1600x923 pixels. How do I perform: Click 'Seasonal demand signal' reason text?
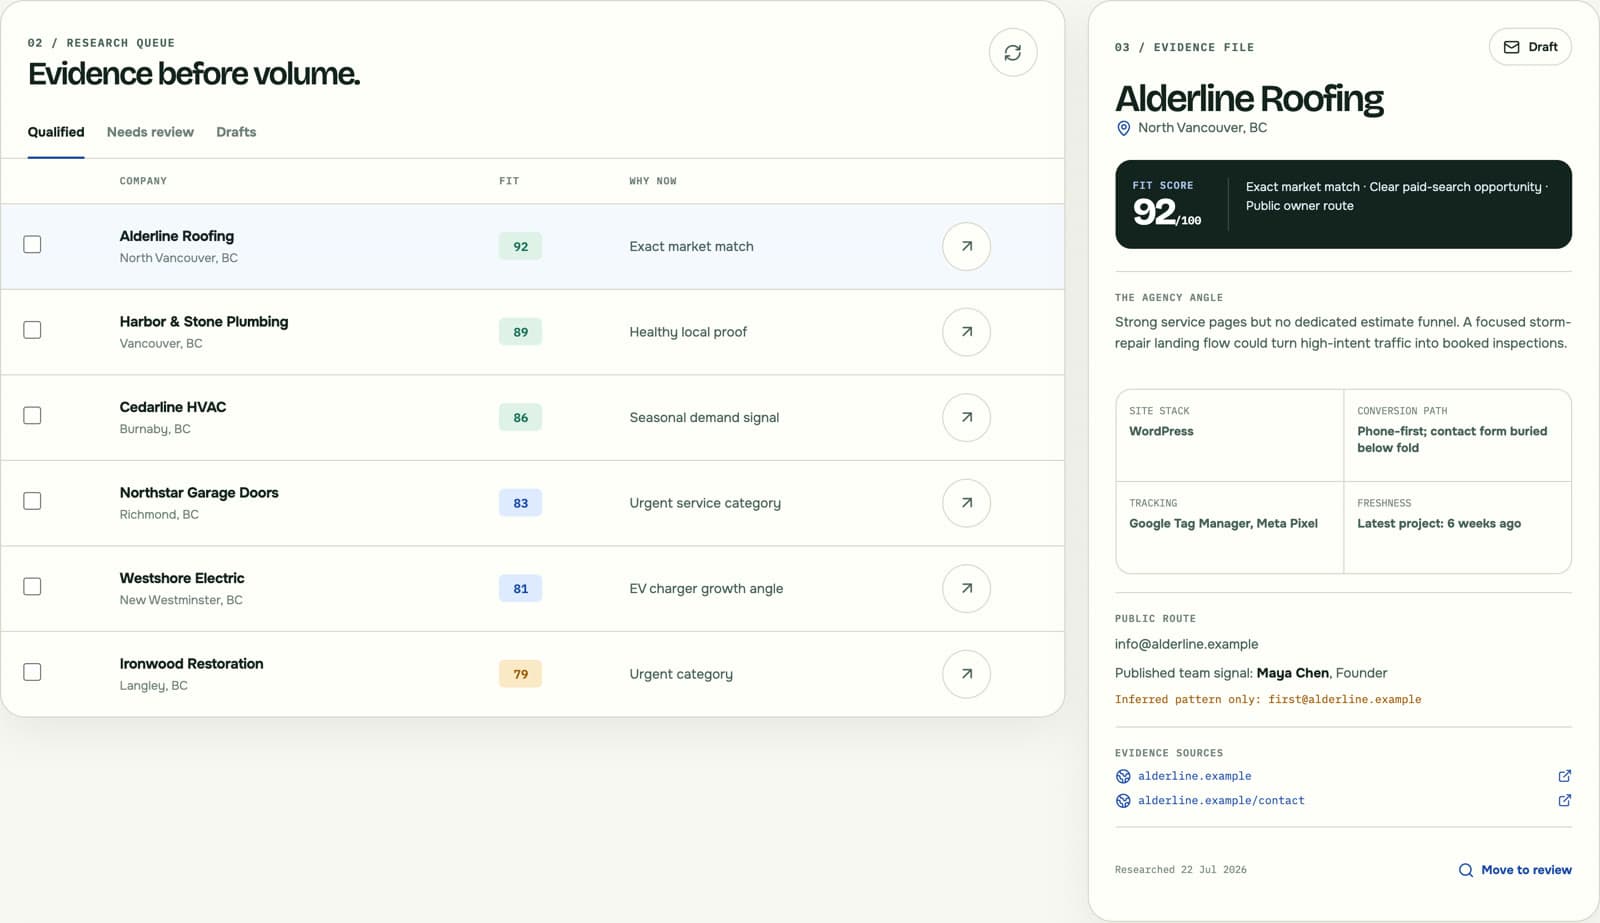pyautogui.click(x=704, y=417)
